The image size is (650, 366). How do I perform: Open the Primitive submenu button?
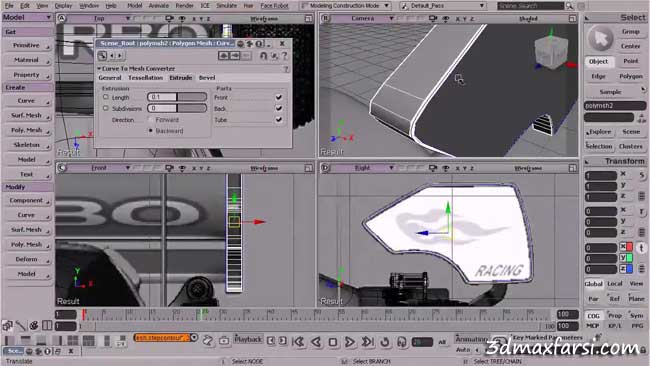tap(27, 45)
